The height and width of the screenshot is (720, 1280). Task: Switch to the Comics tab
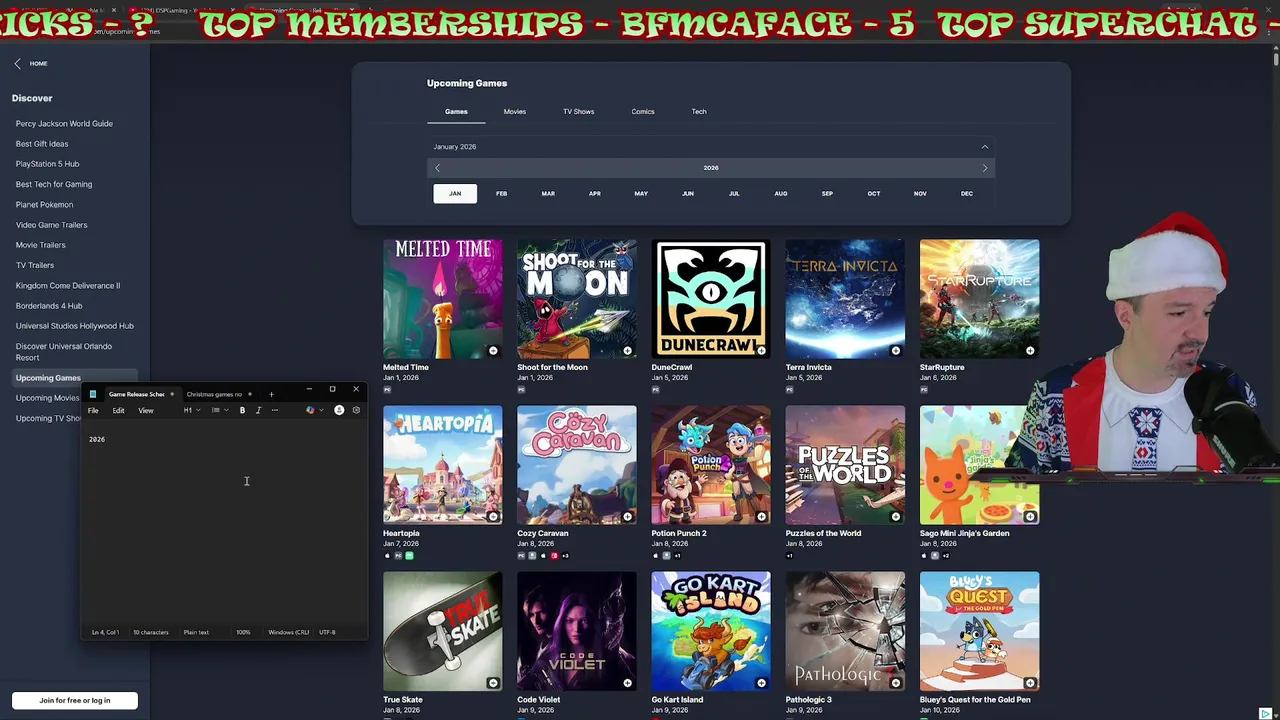pyautogui.click(x=643, y=111)
